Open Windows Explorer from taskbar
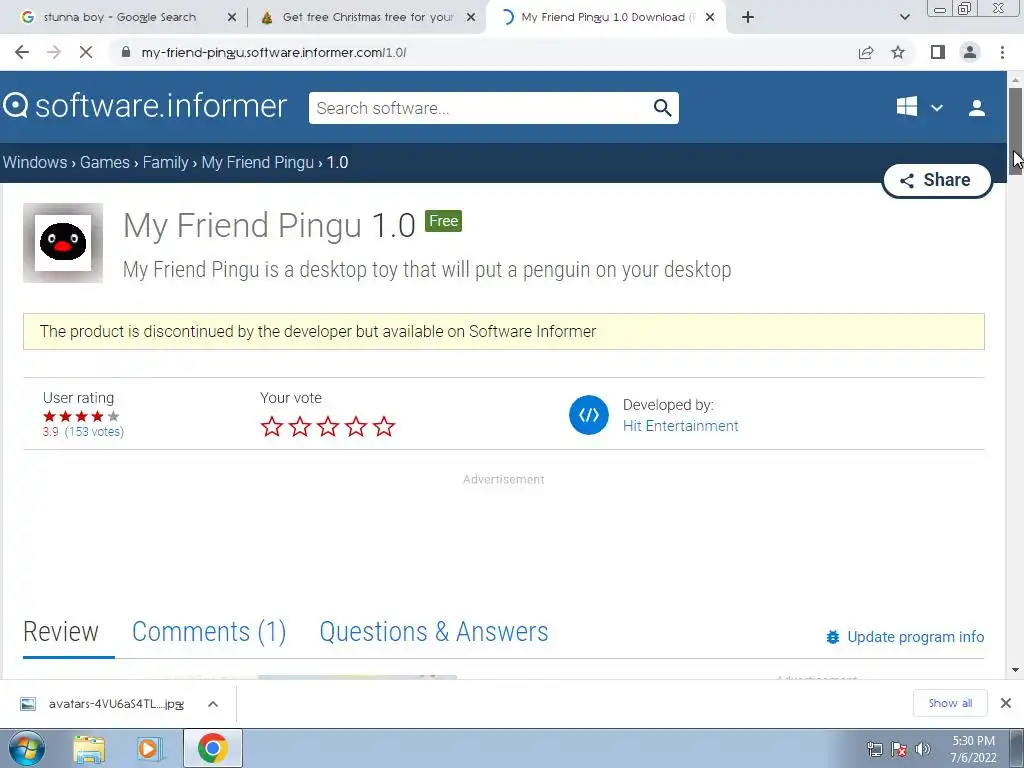 point(89,748)
